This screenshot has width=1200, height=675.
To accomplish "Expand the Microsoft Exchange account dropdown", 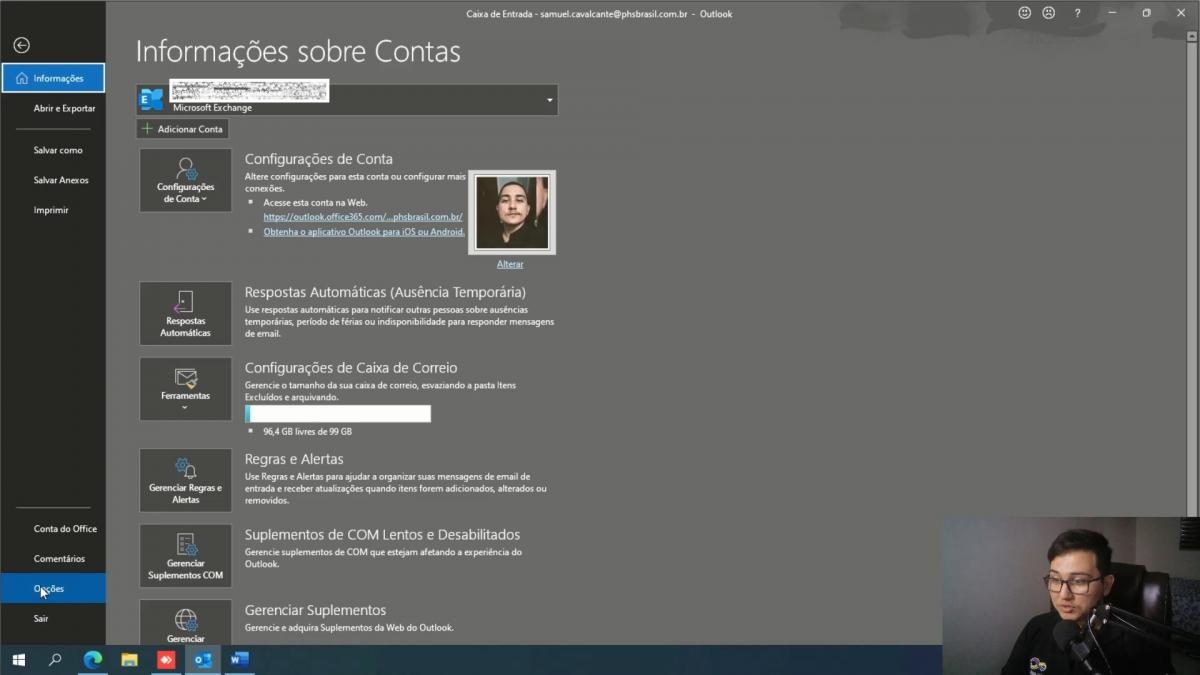I will click(x=549, y=100).
